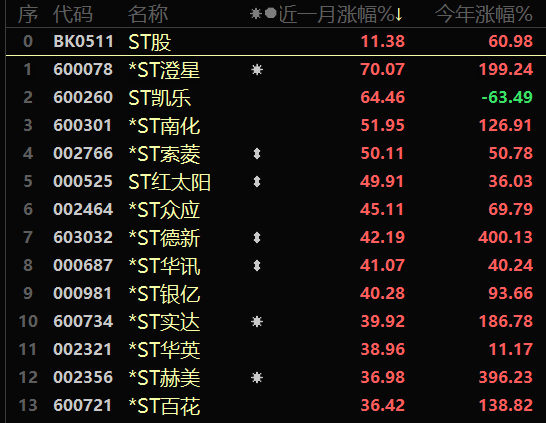This screenshot has width=546, height=423.
Task: Click the up-down arrow icon beside *ST索菱
Action: tap(257, 154)
